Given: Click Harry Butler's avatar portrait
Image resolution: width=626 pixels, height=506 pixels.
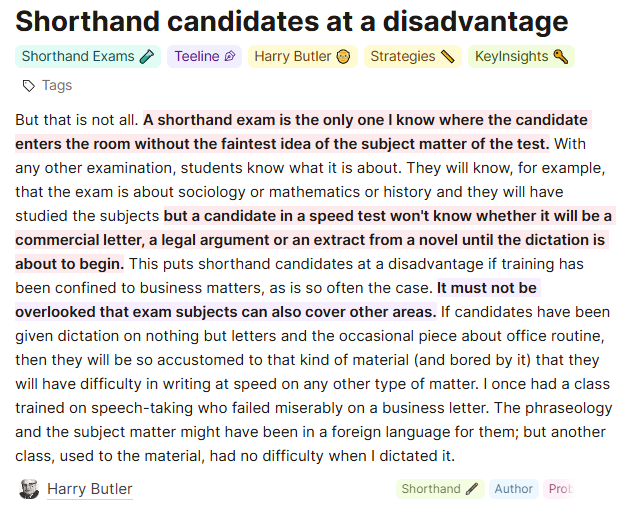Looking at the screenshot, I should tap(29, 489).
